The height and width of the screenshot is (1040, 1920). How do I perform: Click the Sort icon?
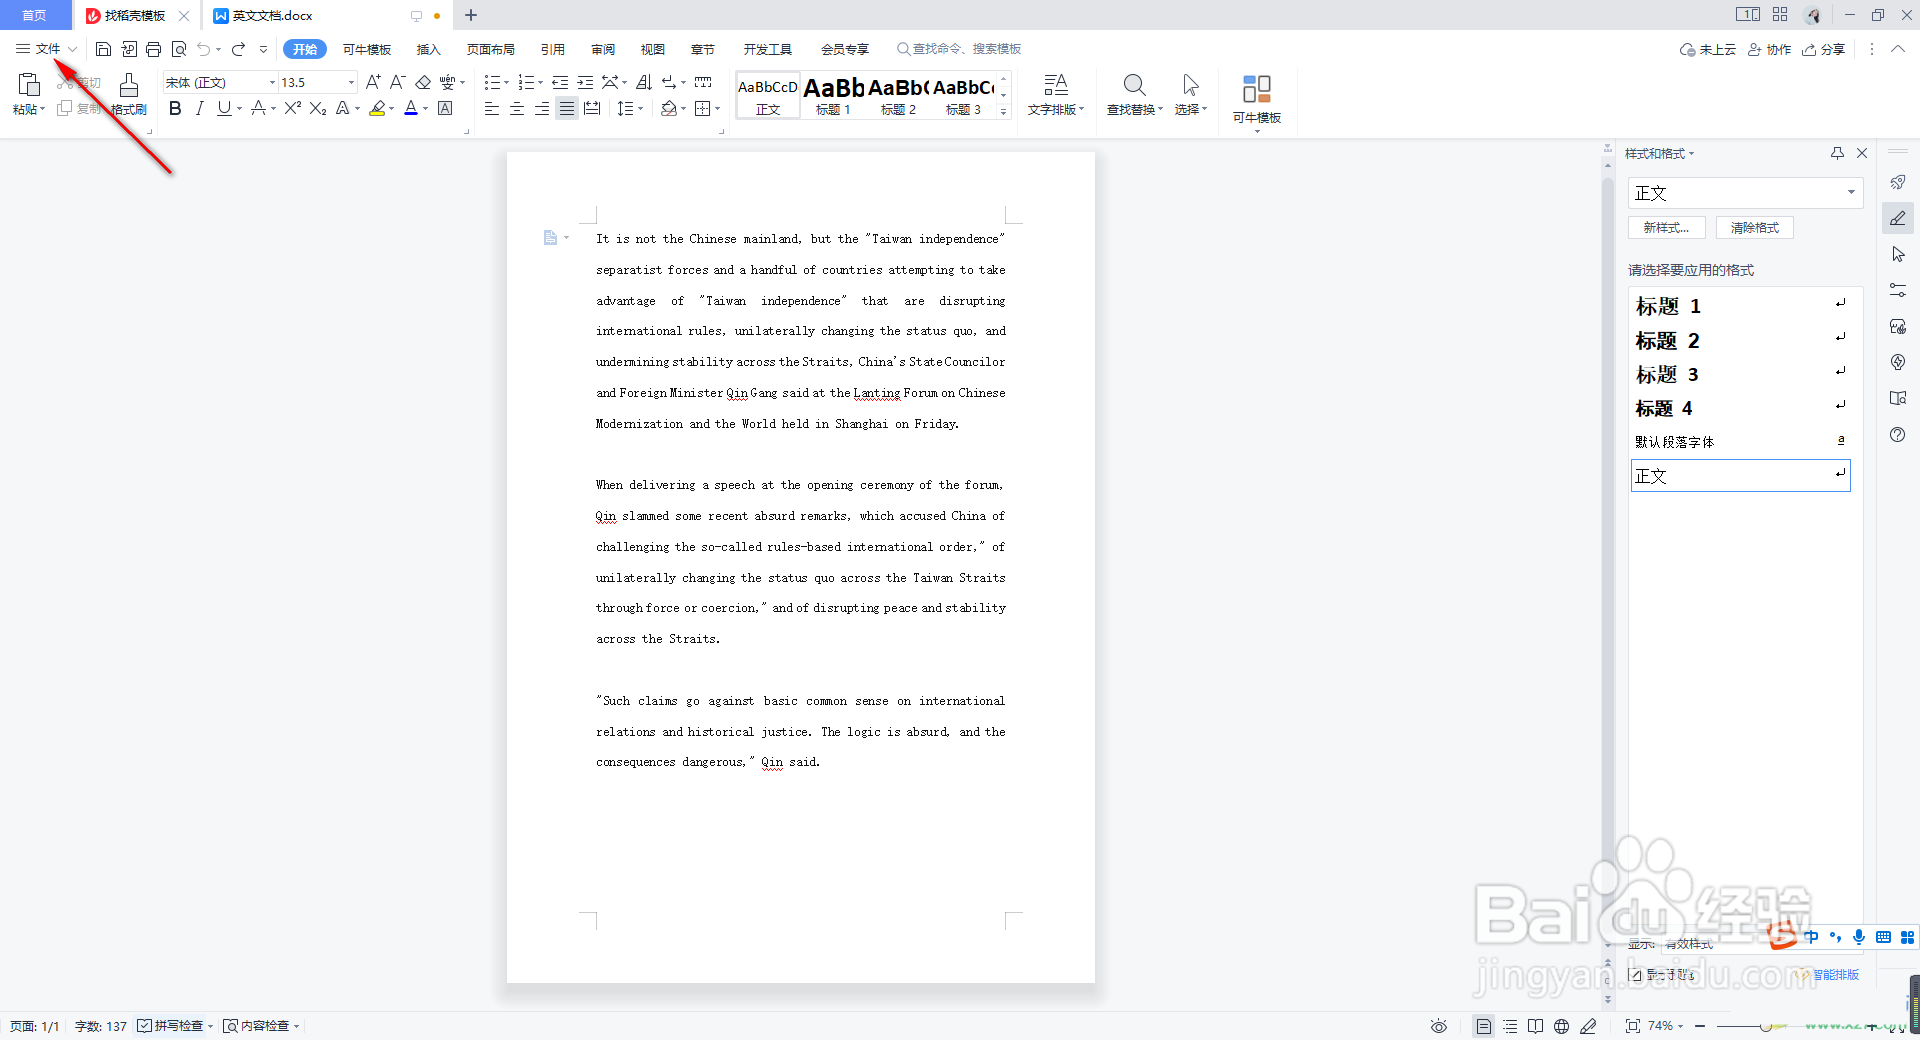pyautogui.click(x=644, y=82)
